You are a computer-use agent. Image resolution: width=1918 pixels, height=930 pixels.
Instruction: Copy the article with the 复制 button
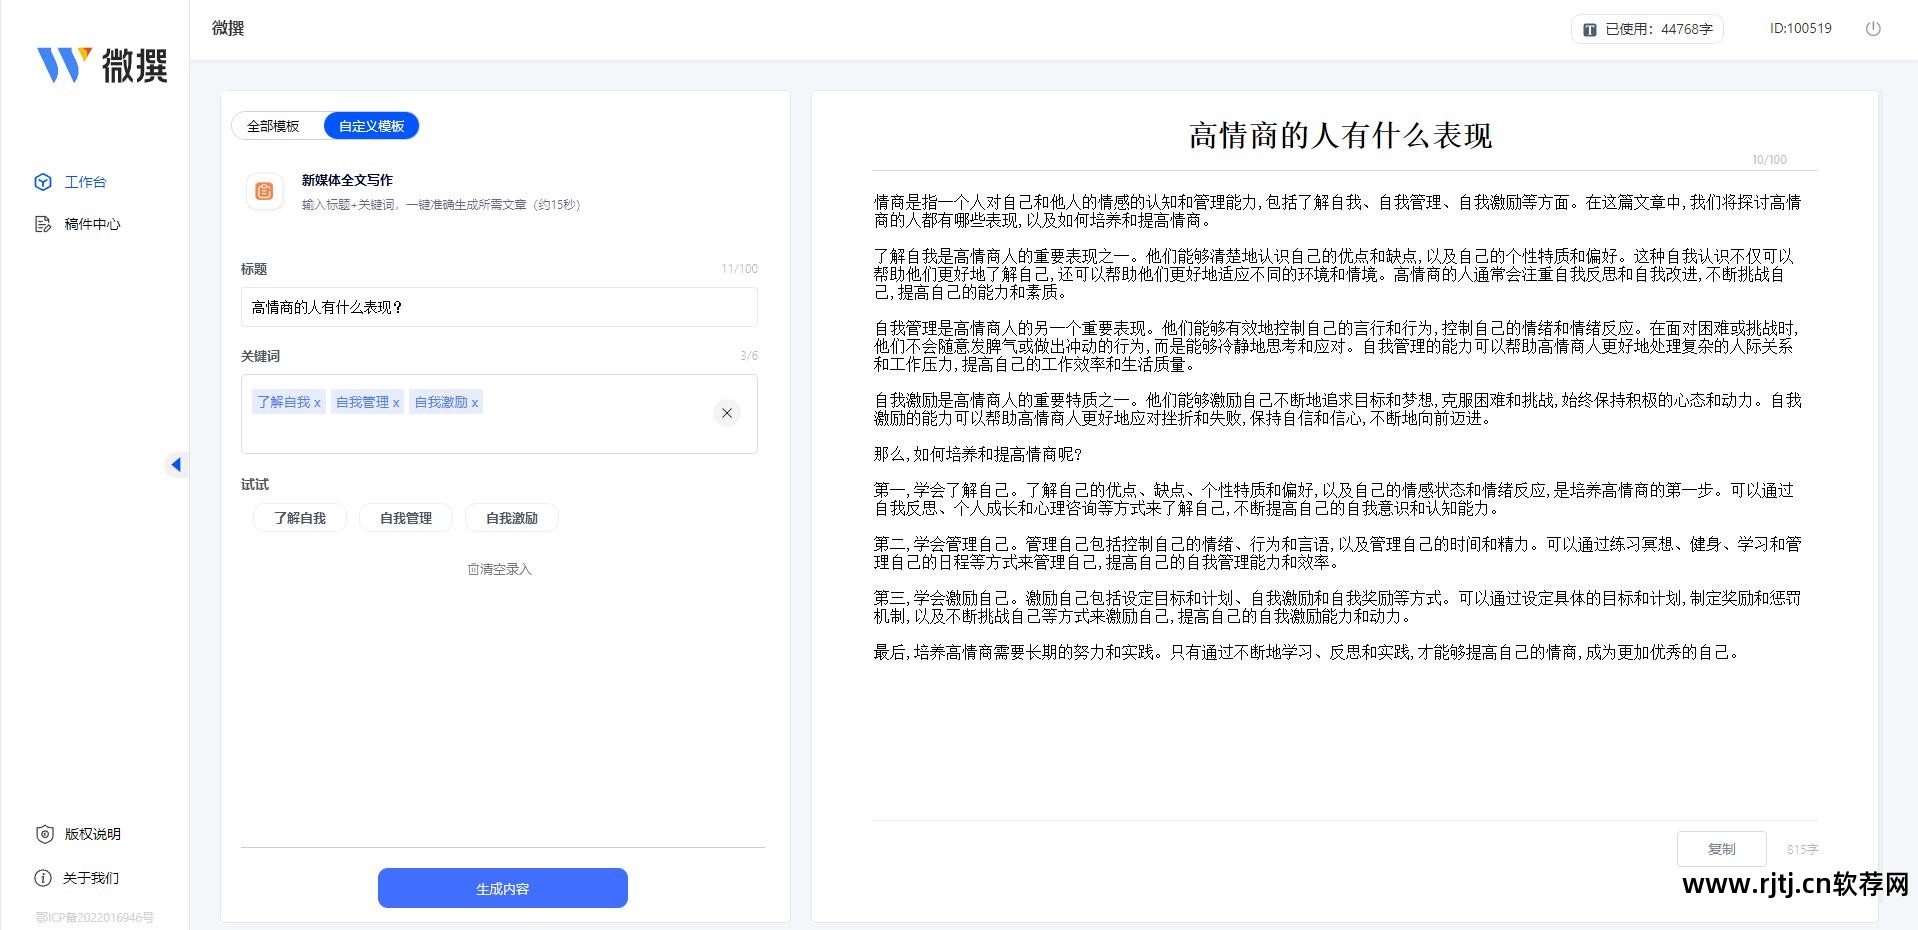pos(1721,849)
